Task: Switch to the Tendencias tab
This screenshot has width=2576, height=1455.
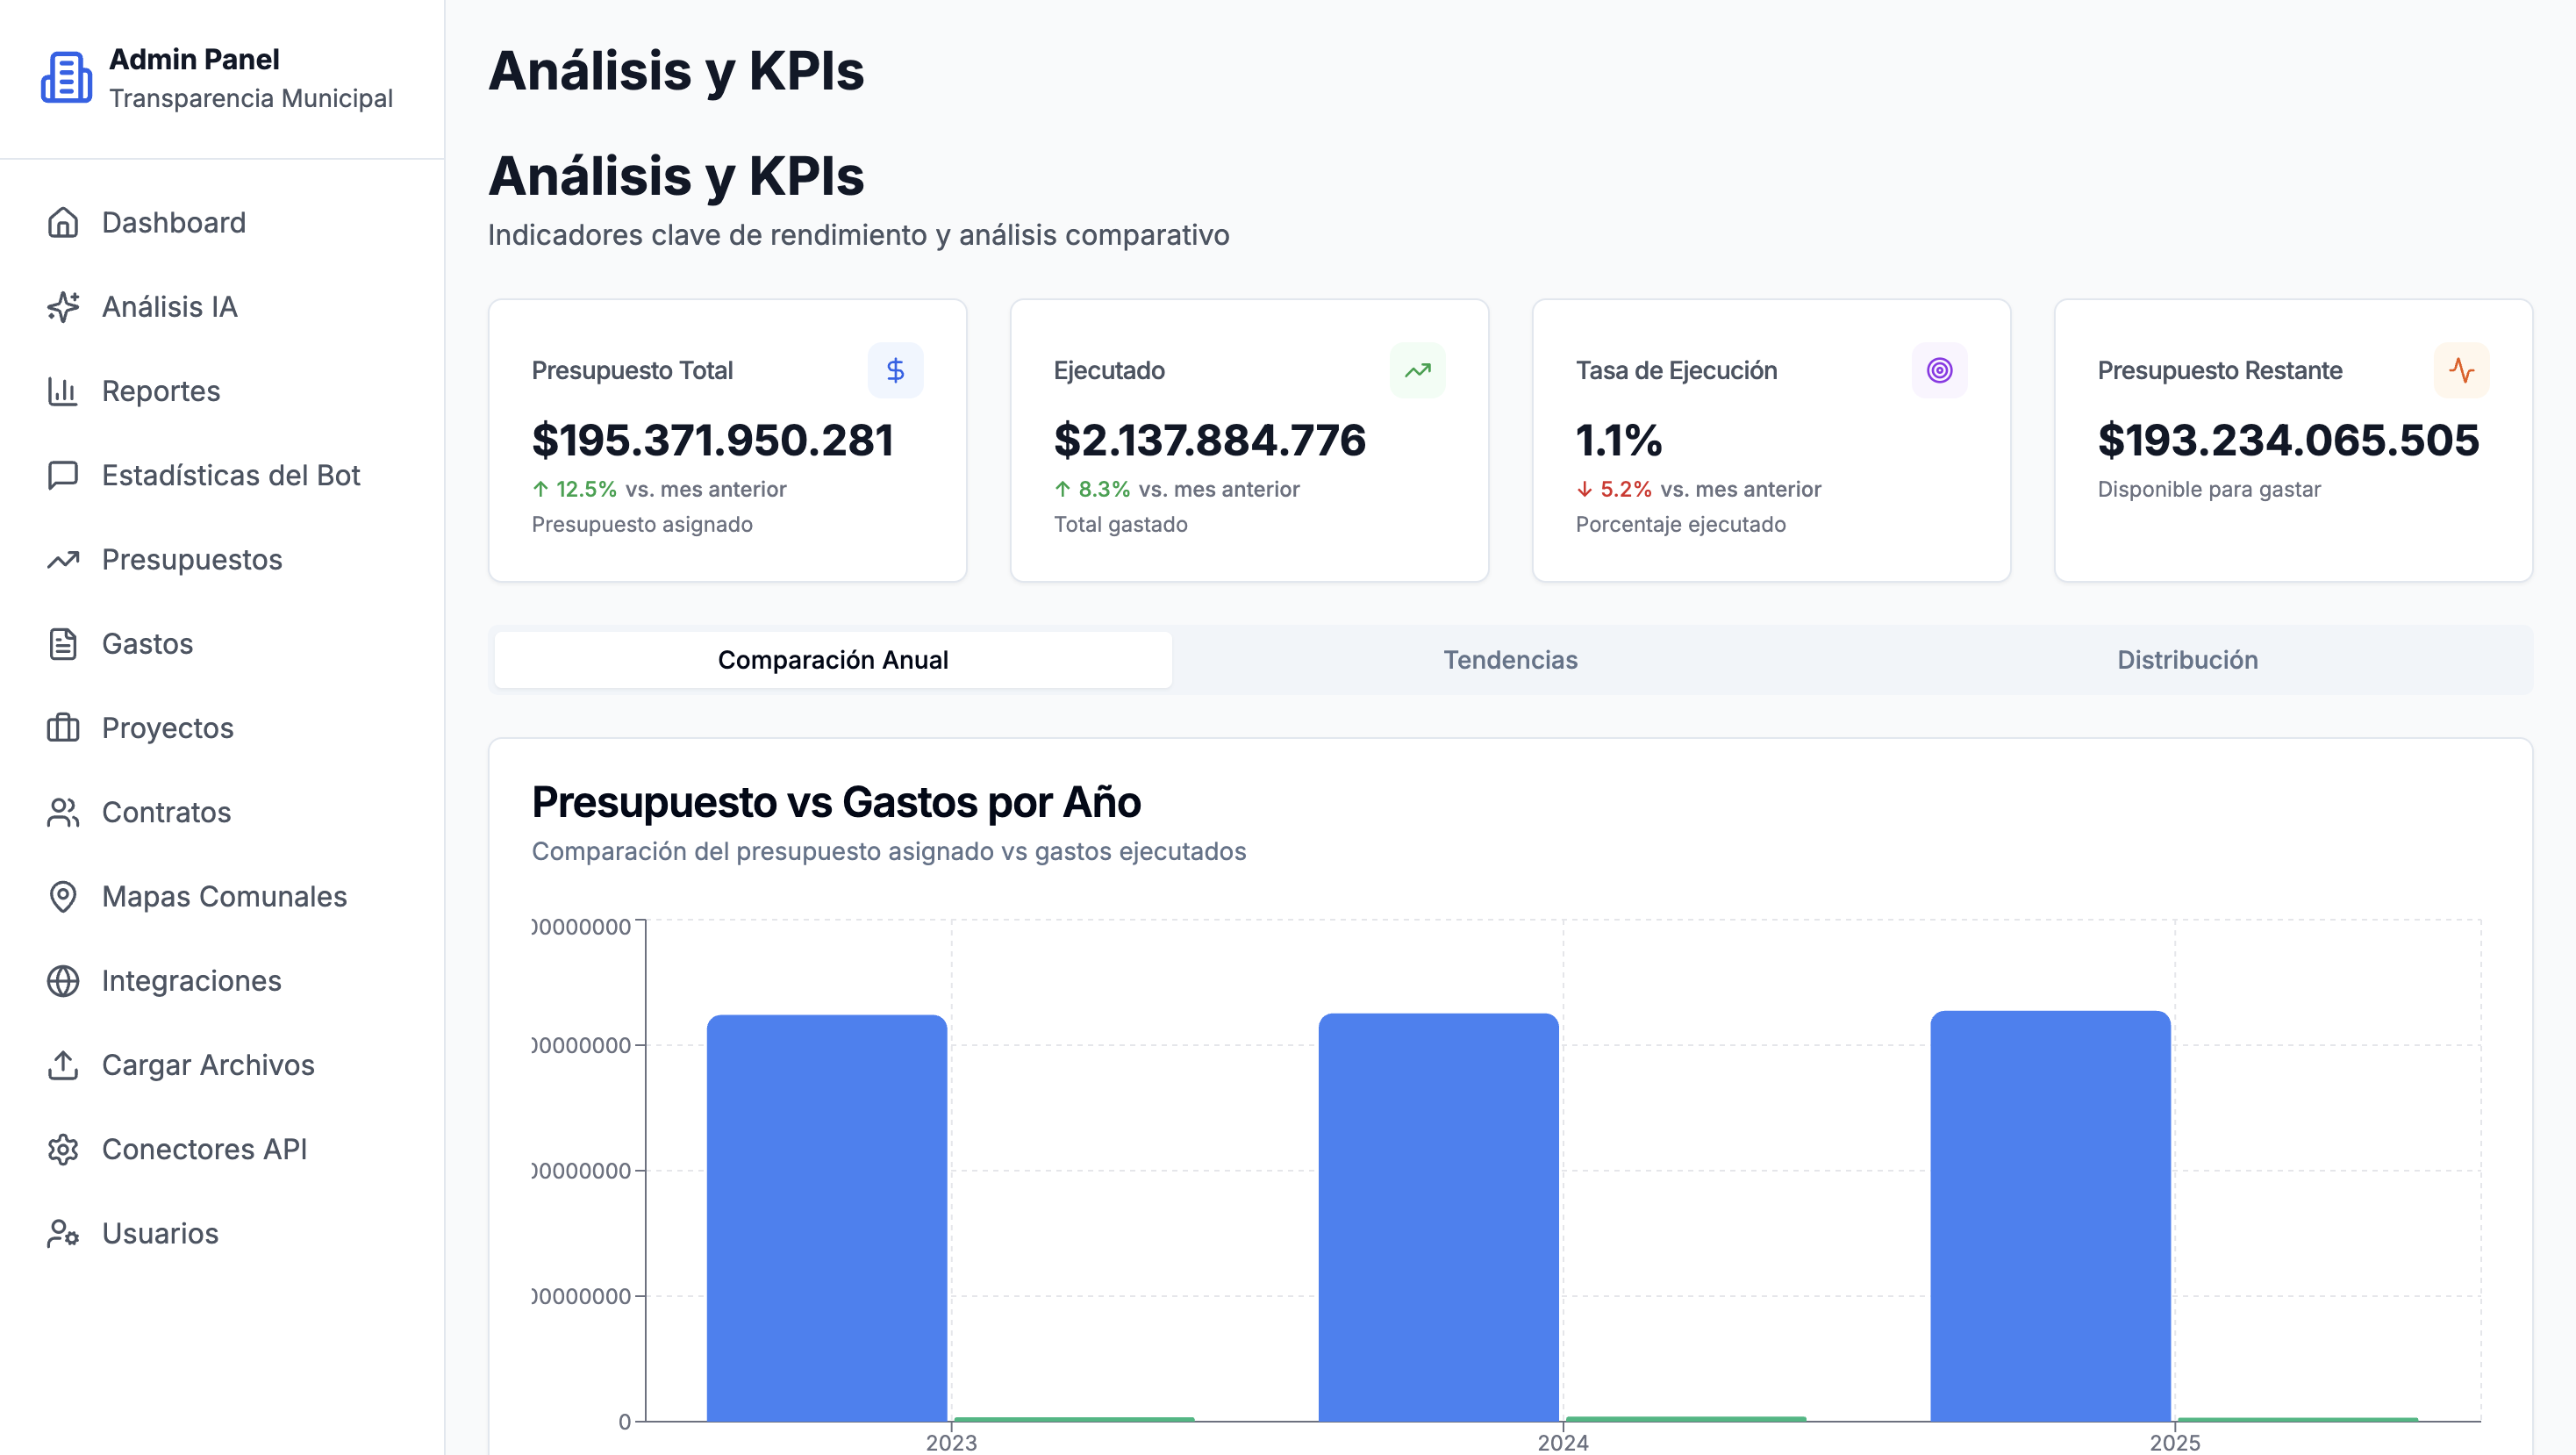Action: [1510, 660]
